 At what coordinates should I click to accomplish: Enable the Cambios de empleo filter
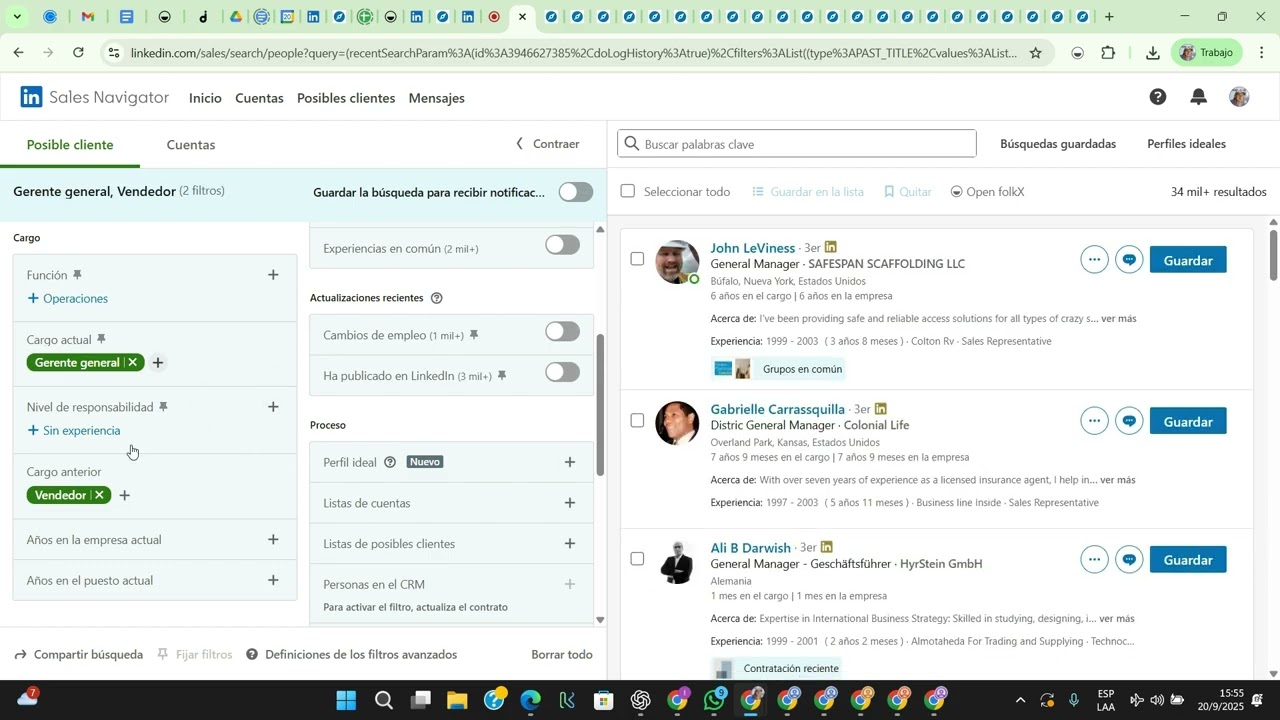coord(562,332)
